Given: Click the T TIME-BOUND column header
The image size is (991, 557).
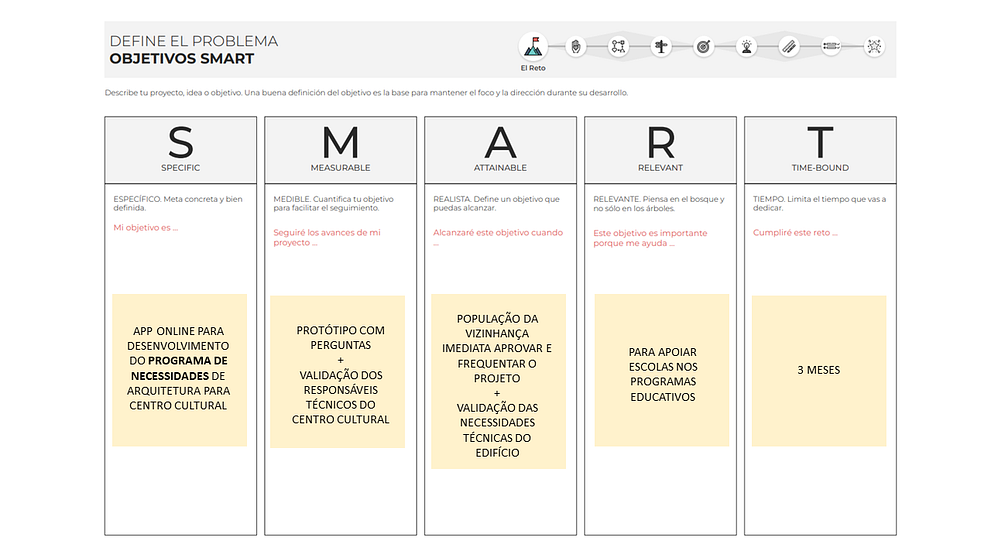Looking at the screenshot, I should pos(820,150).
